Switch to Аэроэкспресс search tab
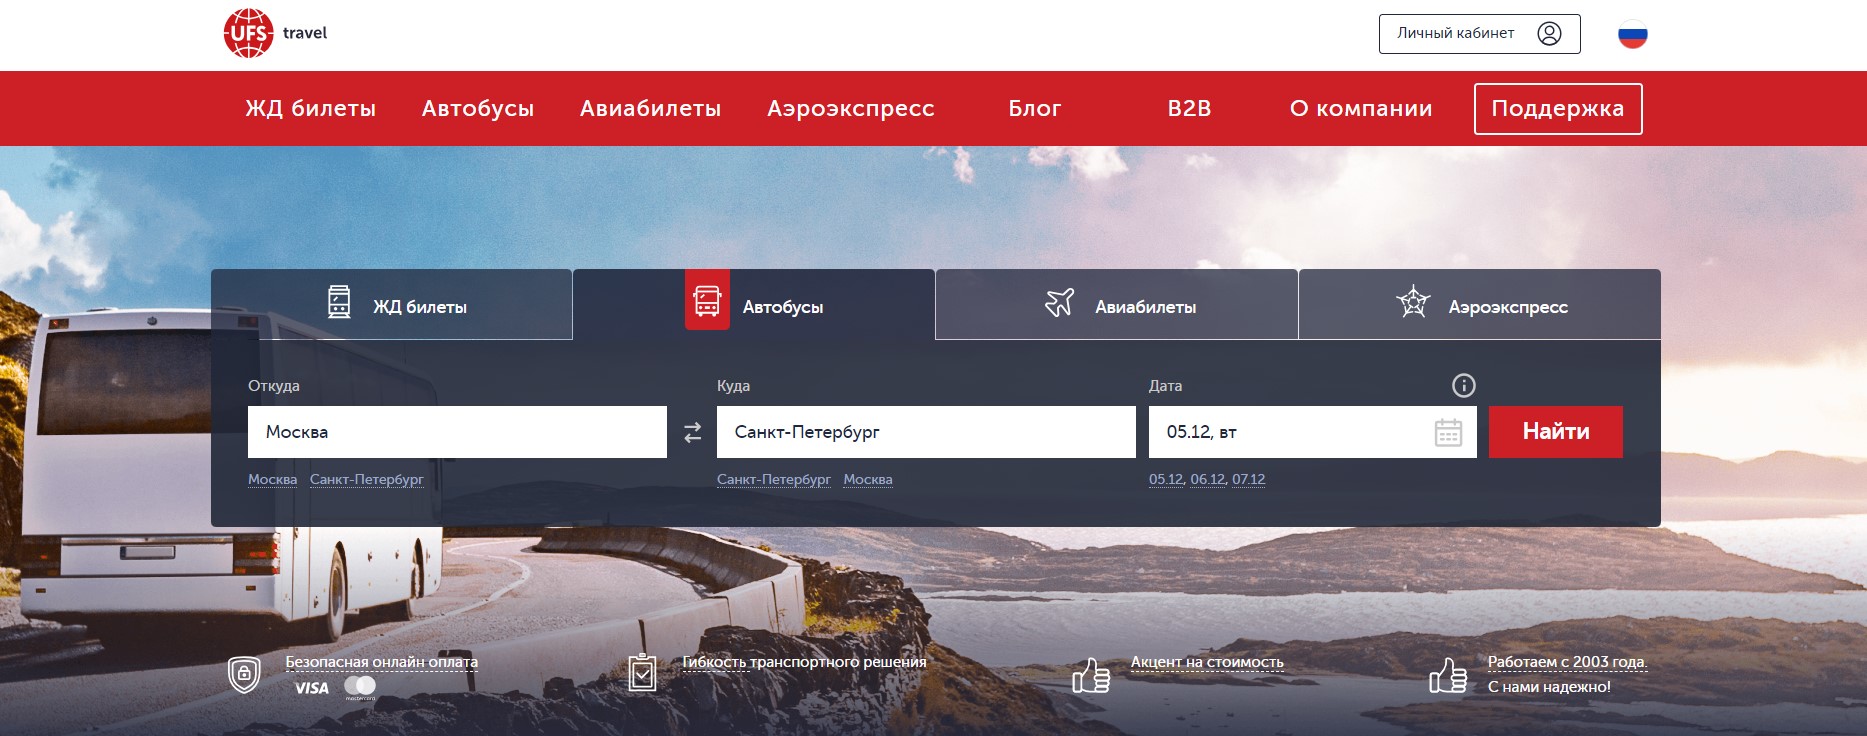The width and height of the screenshot is (1867, 736). [x=1480, y=305]
